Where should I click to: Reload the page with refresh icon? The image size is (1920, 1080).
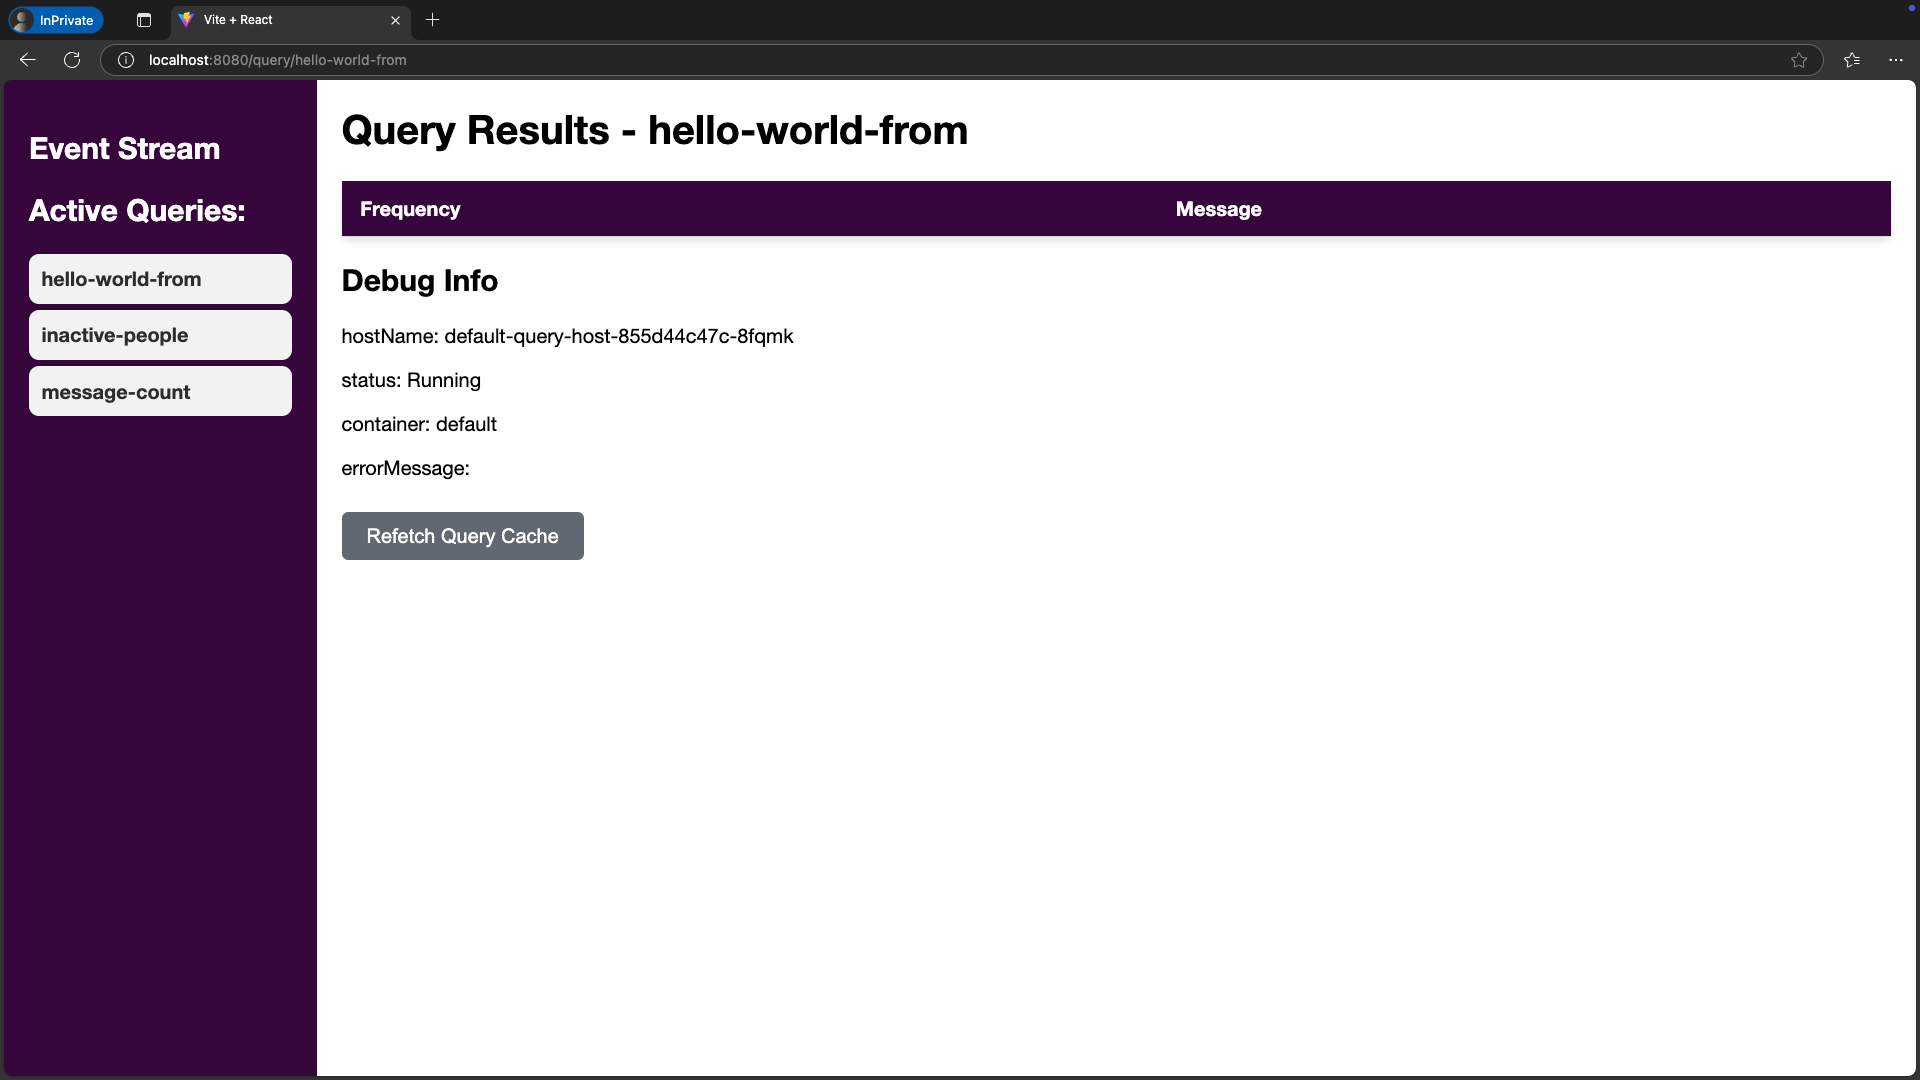pyautogui.click(x=72, y=60)
